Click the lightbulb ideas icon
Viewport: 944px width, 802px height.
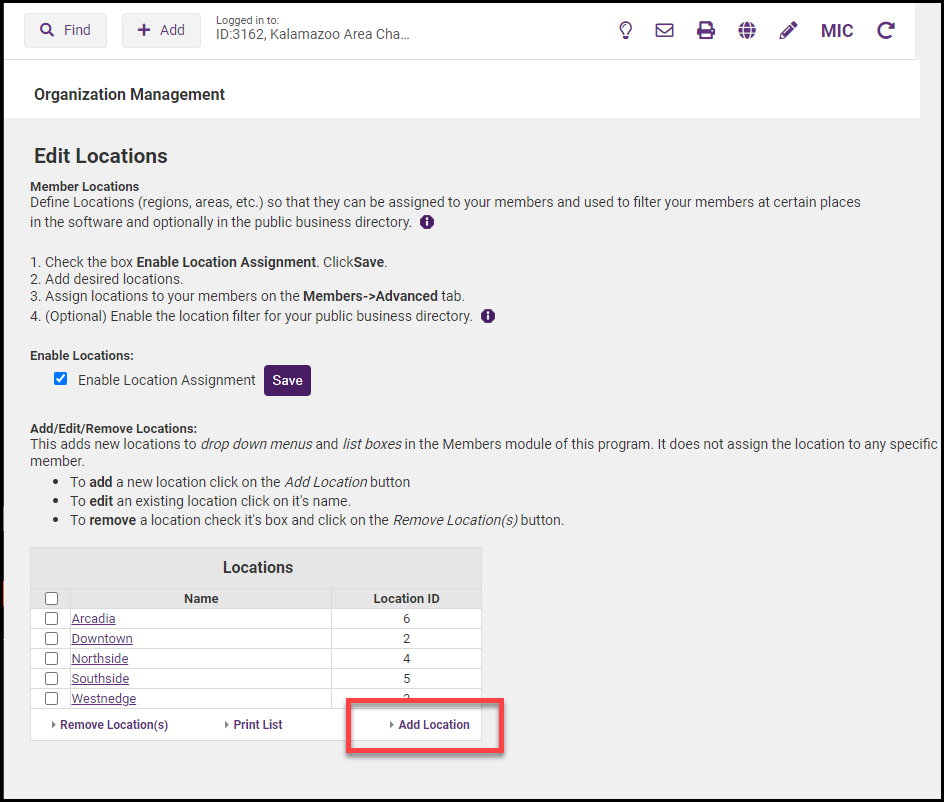626,30
